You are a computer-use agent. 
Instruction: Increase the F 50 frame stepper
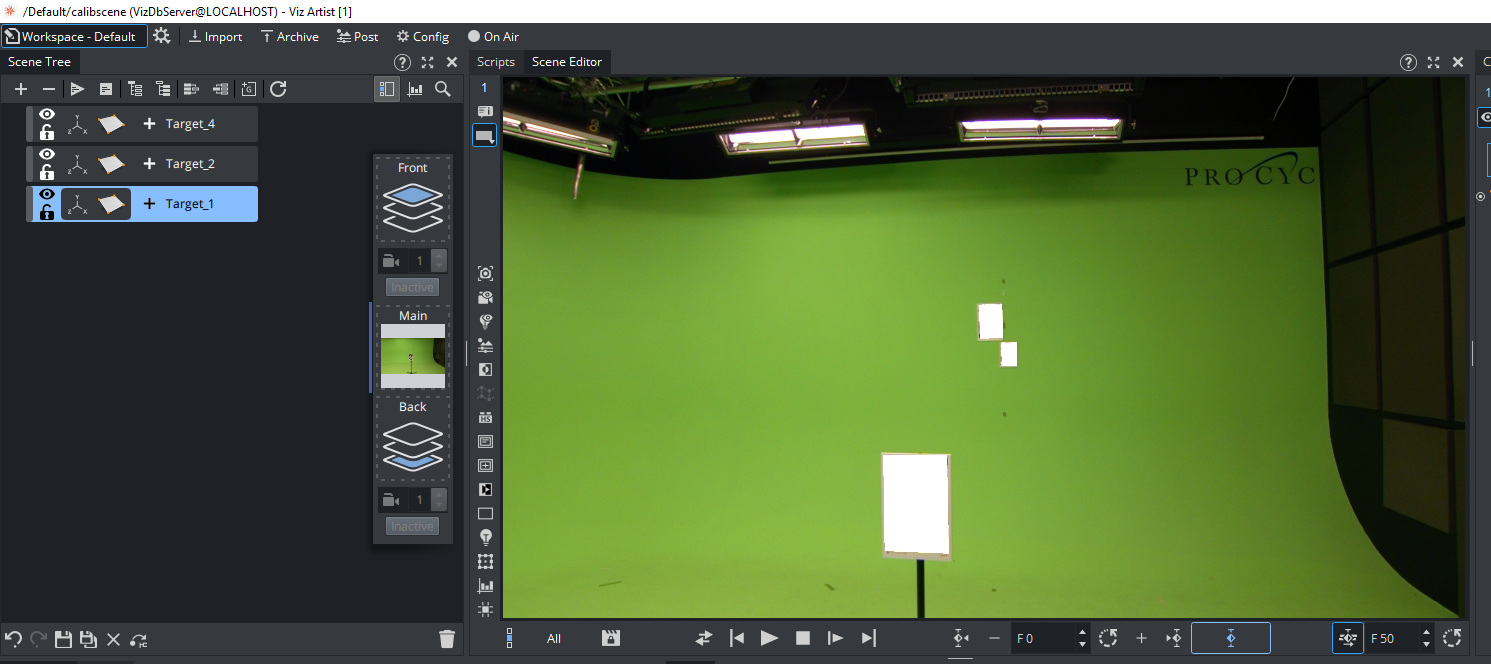1426,632
